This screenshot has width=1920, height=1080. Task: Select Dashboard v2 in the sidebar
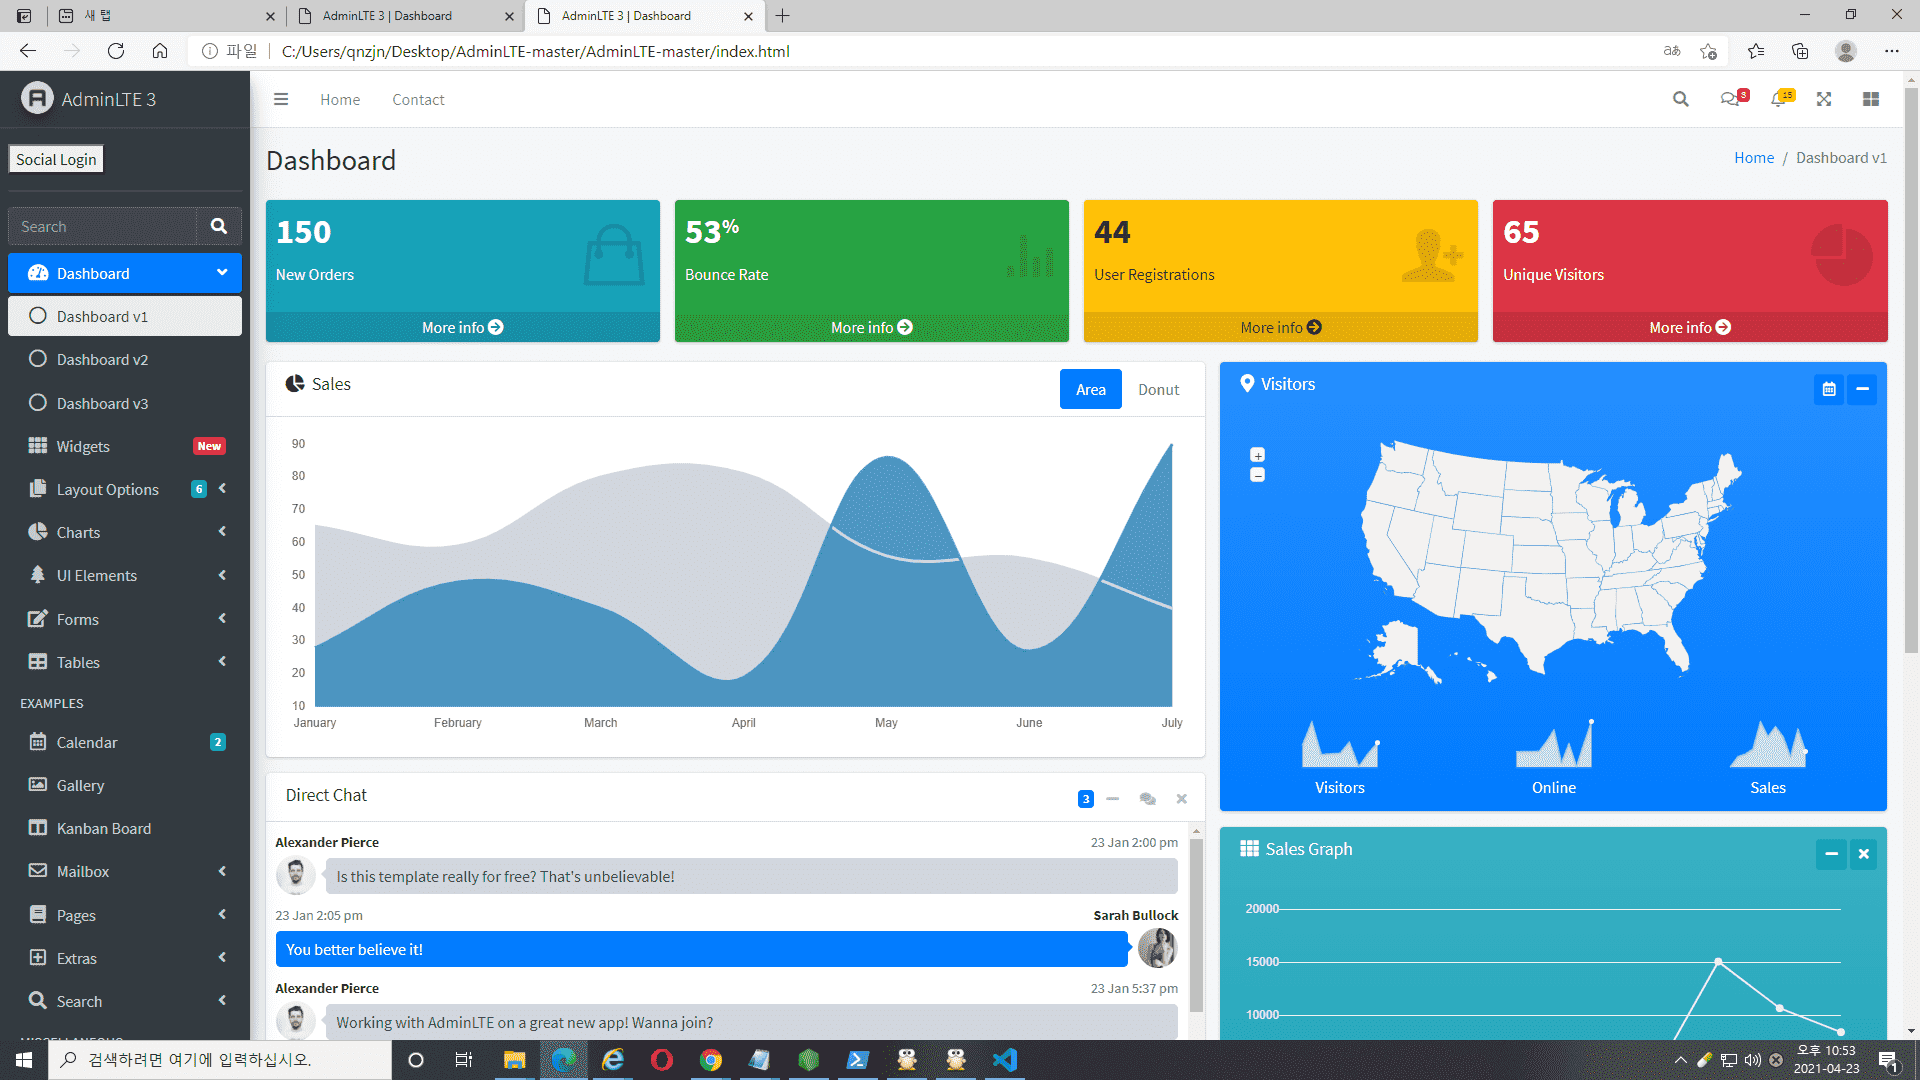[x=102, y=359]
